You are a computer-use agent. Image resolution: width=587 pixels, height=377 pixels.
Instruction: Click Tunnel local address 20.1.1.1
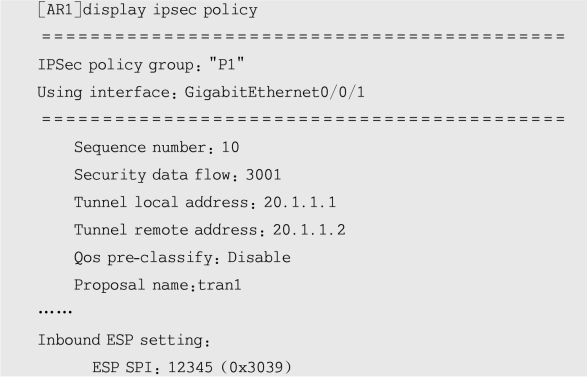(300, 203)
